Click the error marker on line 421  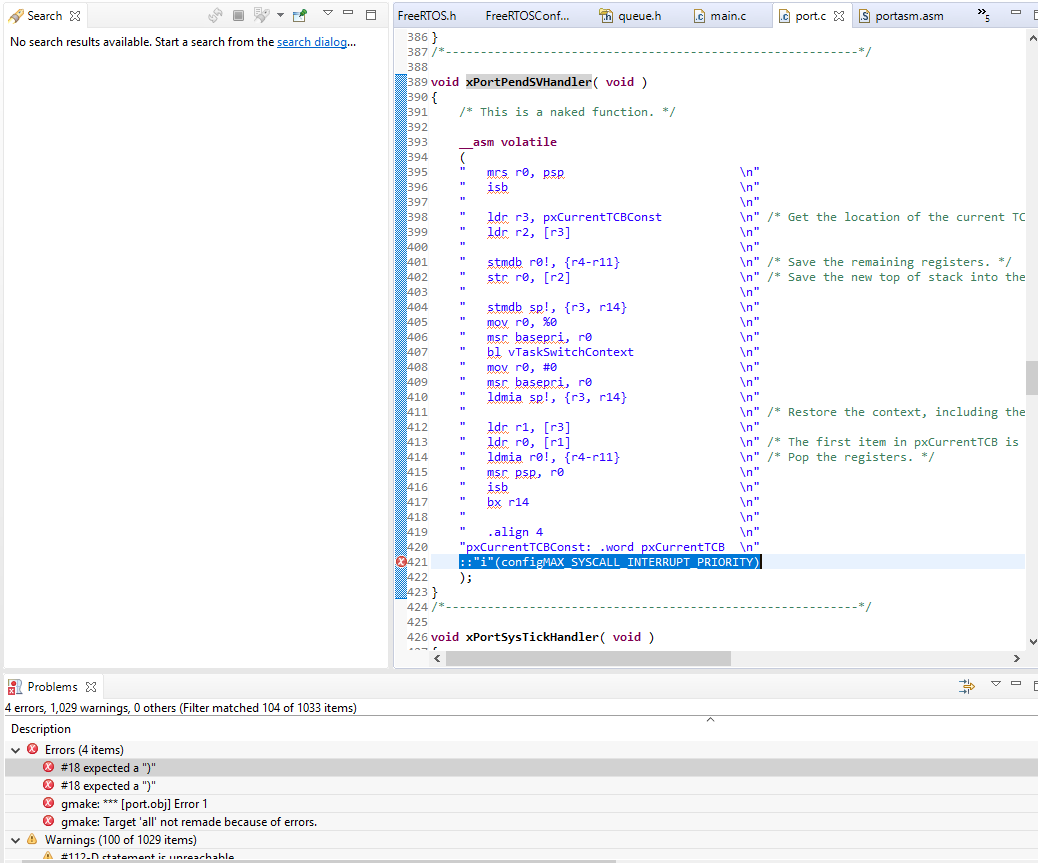point(401,562)
